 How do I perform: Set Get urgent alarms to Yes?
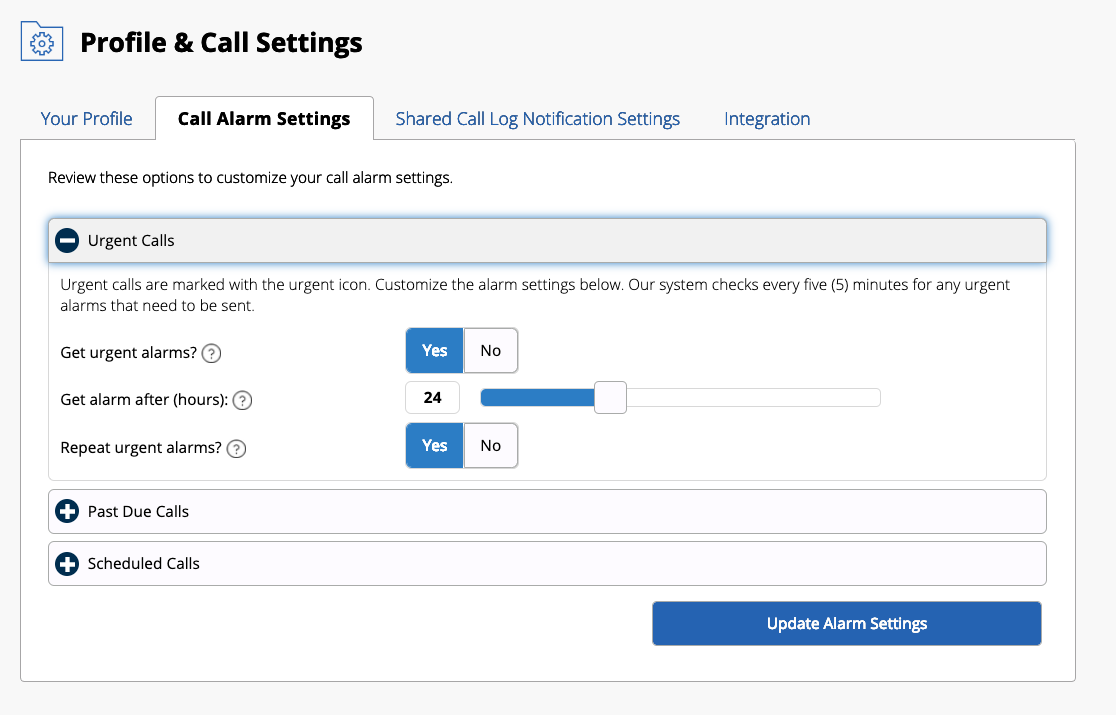(434, 351)
